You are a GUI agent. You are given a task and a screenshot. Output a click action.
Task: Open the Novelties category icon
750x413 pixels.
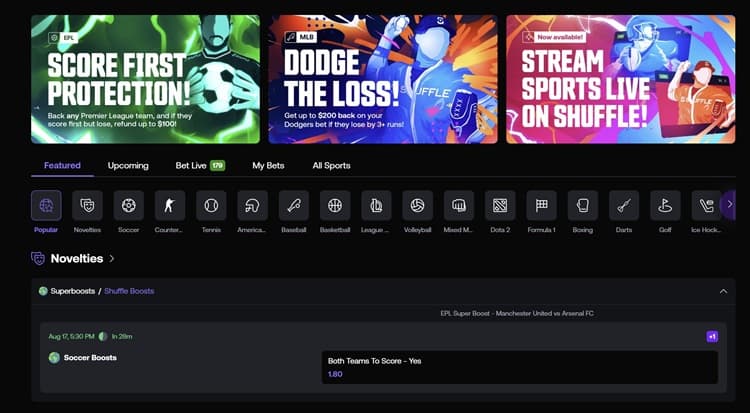[88, 205]
